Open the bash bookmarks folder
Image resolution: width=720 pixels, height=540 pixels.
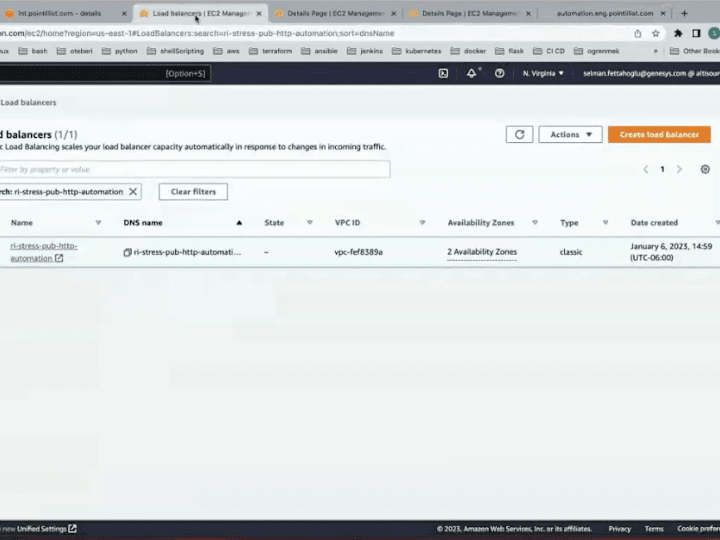coord(33,51)
